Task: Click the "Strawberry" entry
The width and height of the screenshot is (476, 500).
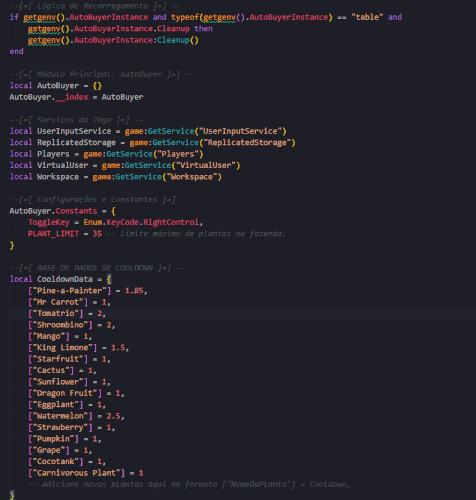Action: tap(72, 427)
